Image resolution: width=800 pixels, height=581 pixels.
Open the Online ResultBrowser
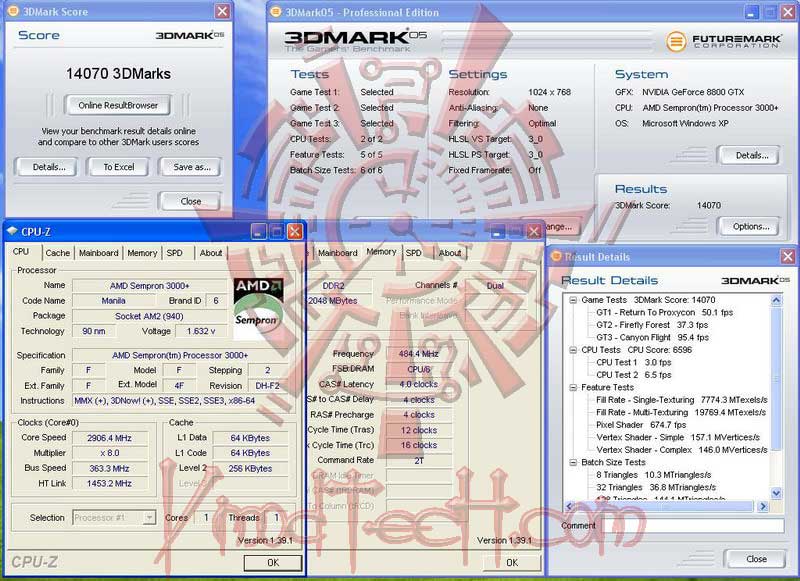(x=118, y=106)
